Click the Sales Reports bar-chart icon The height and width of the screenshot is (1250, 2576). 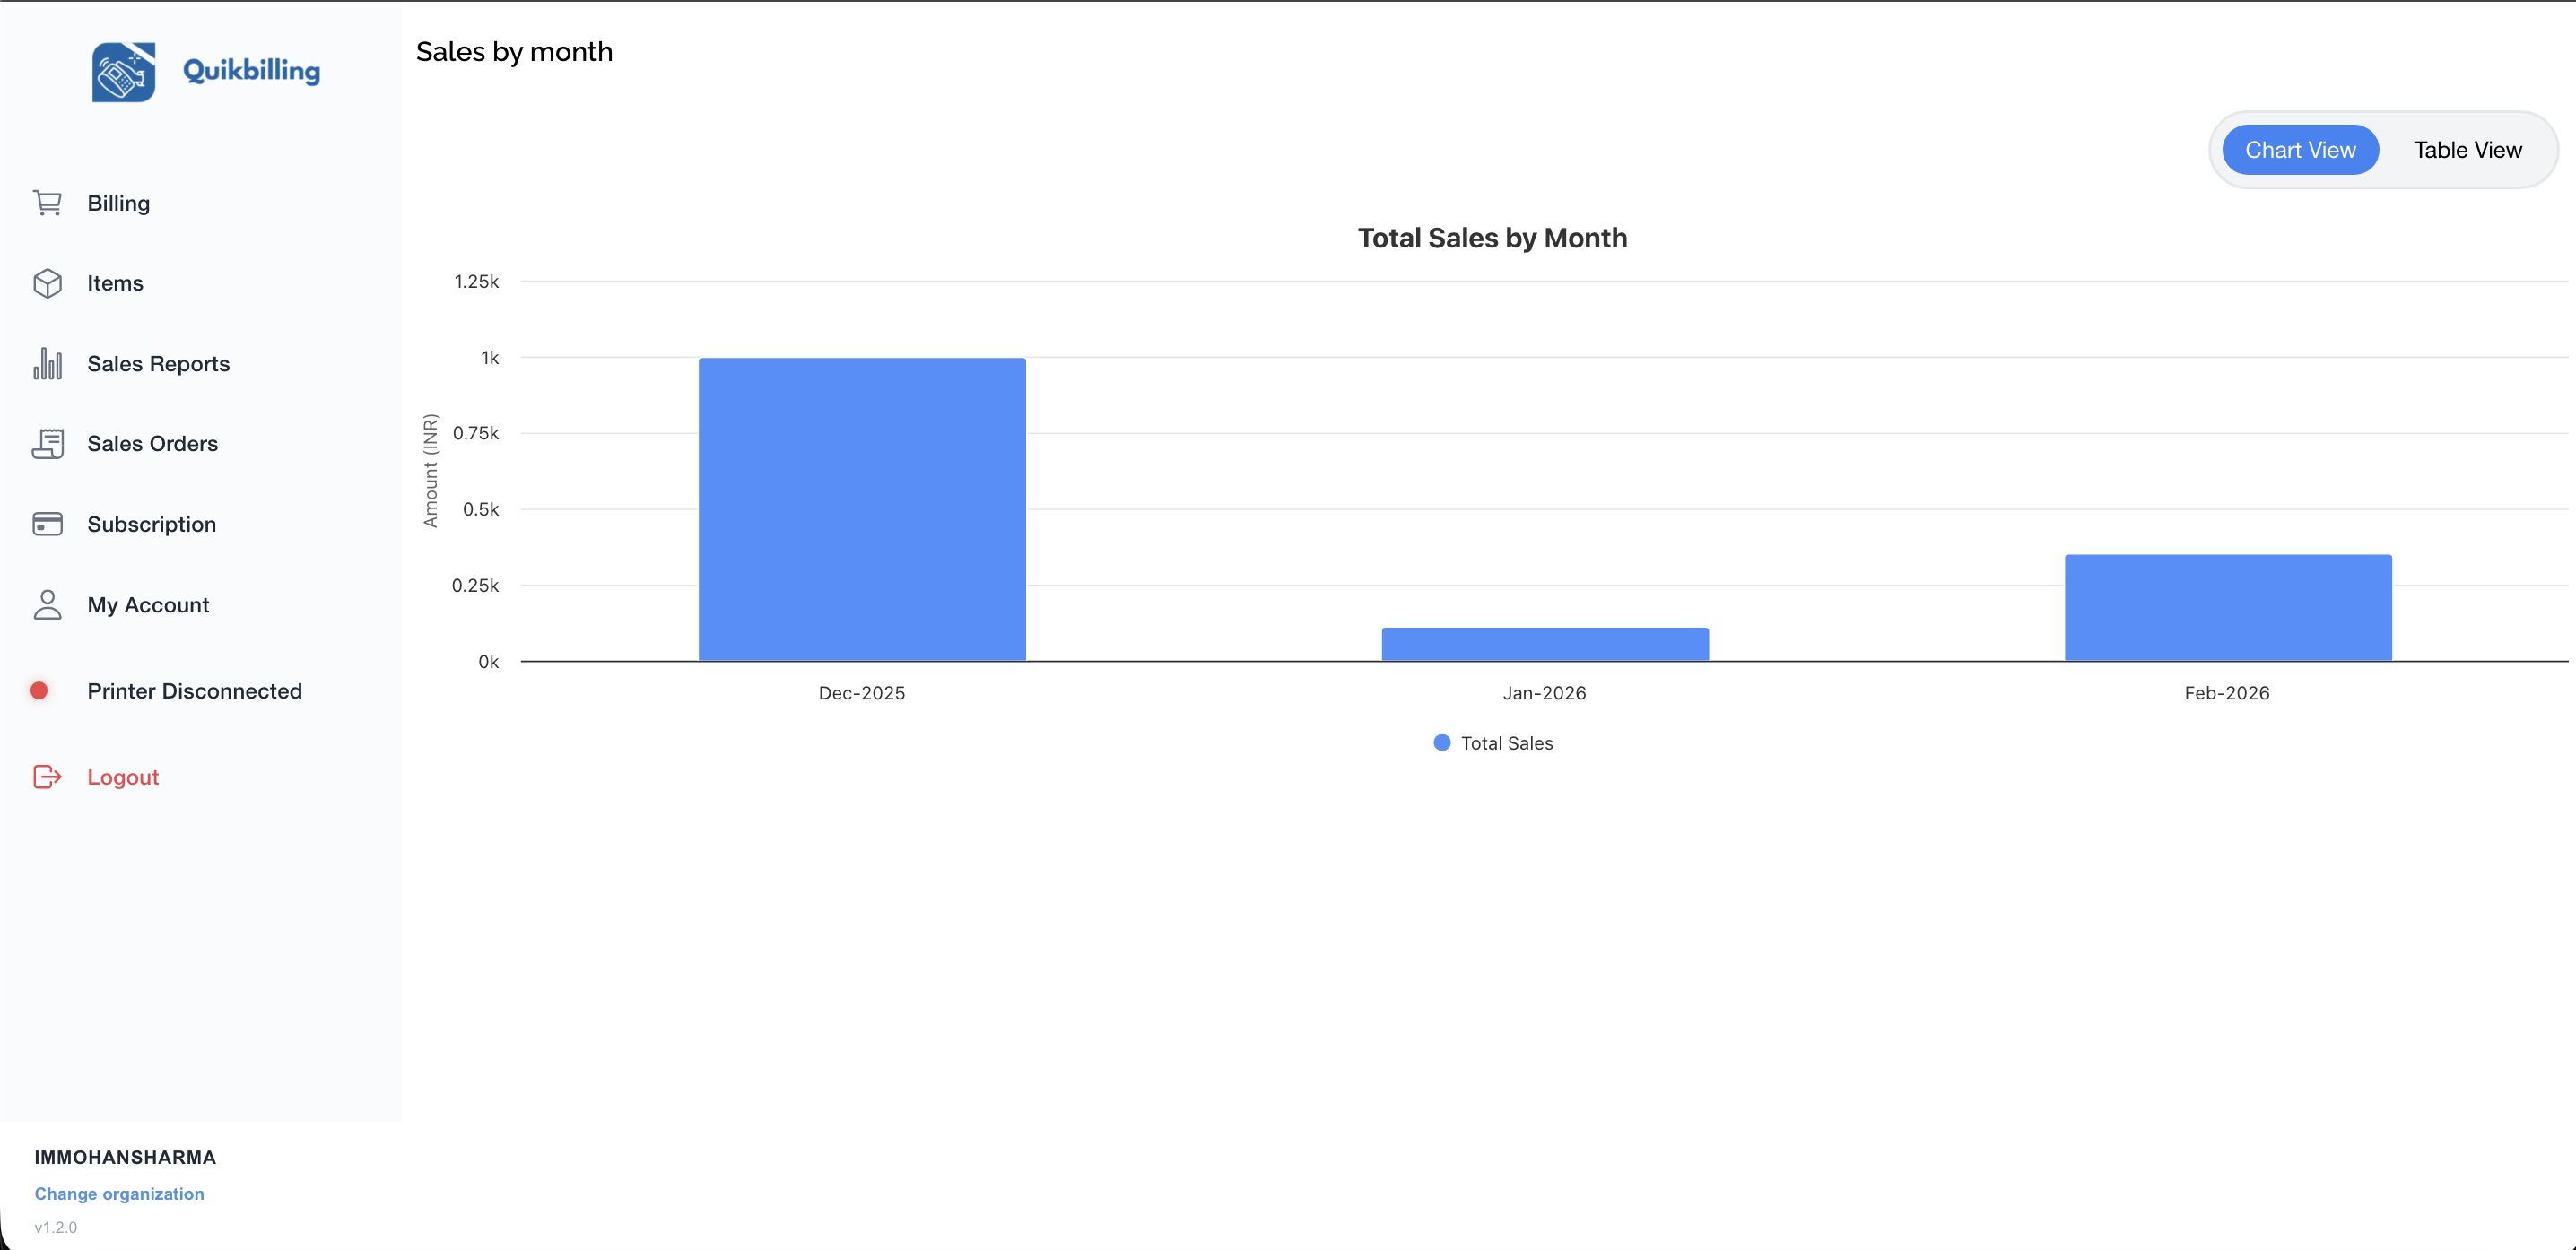47,364
